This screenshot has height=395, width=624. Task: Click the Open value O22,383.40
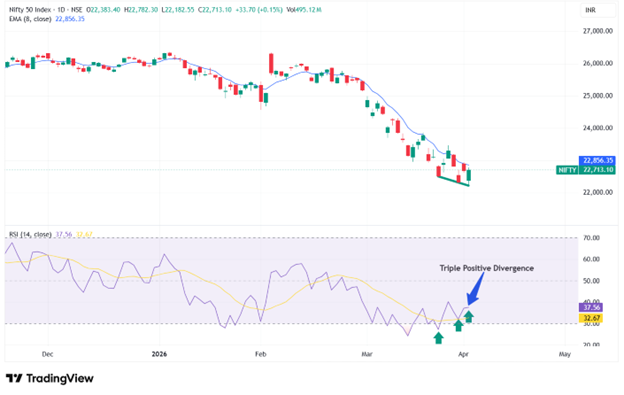coord(103,10)
